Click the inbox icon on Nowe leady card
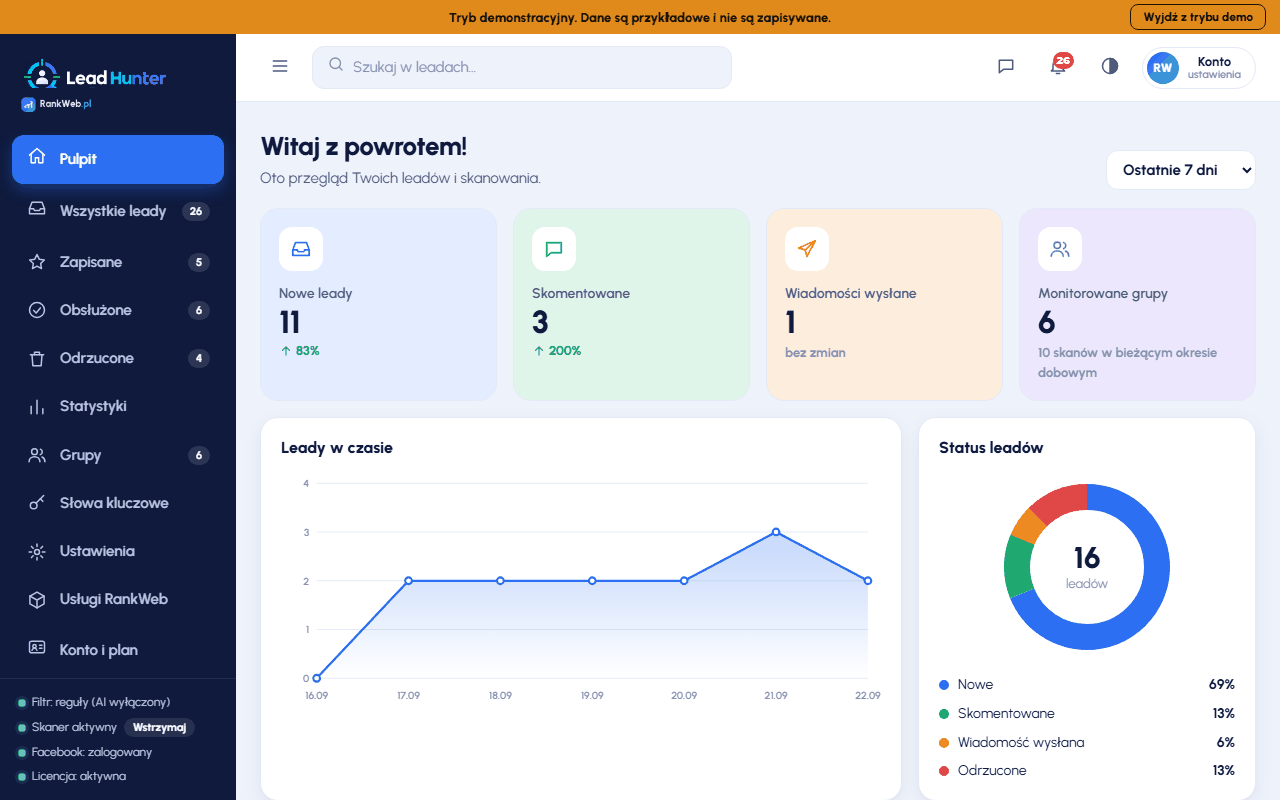The height and width of the screenshot is (800, 1280). [x=301, y=249]
